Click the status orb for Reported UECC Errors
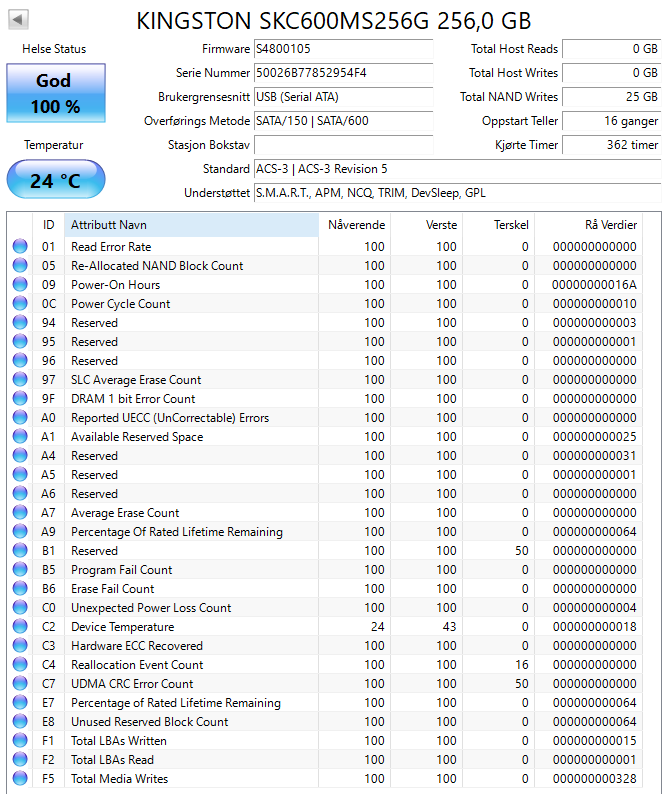 tap(20, 417)
